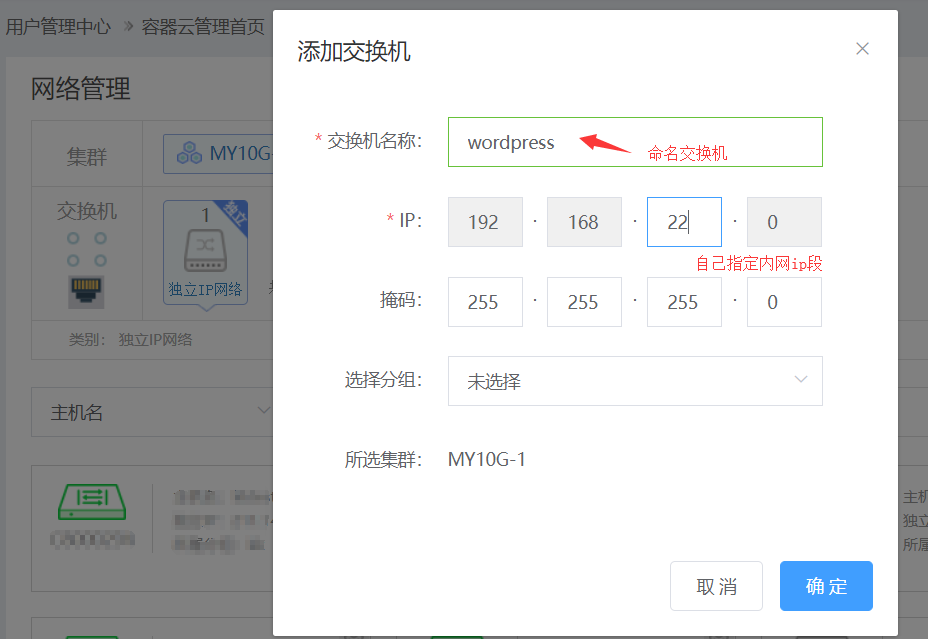
Task: Confirm with the 确定 button
Action: [826, 586]
